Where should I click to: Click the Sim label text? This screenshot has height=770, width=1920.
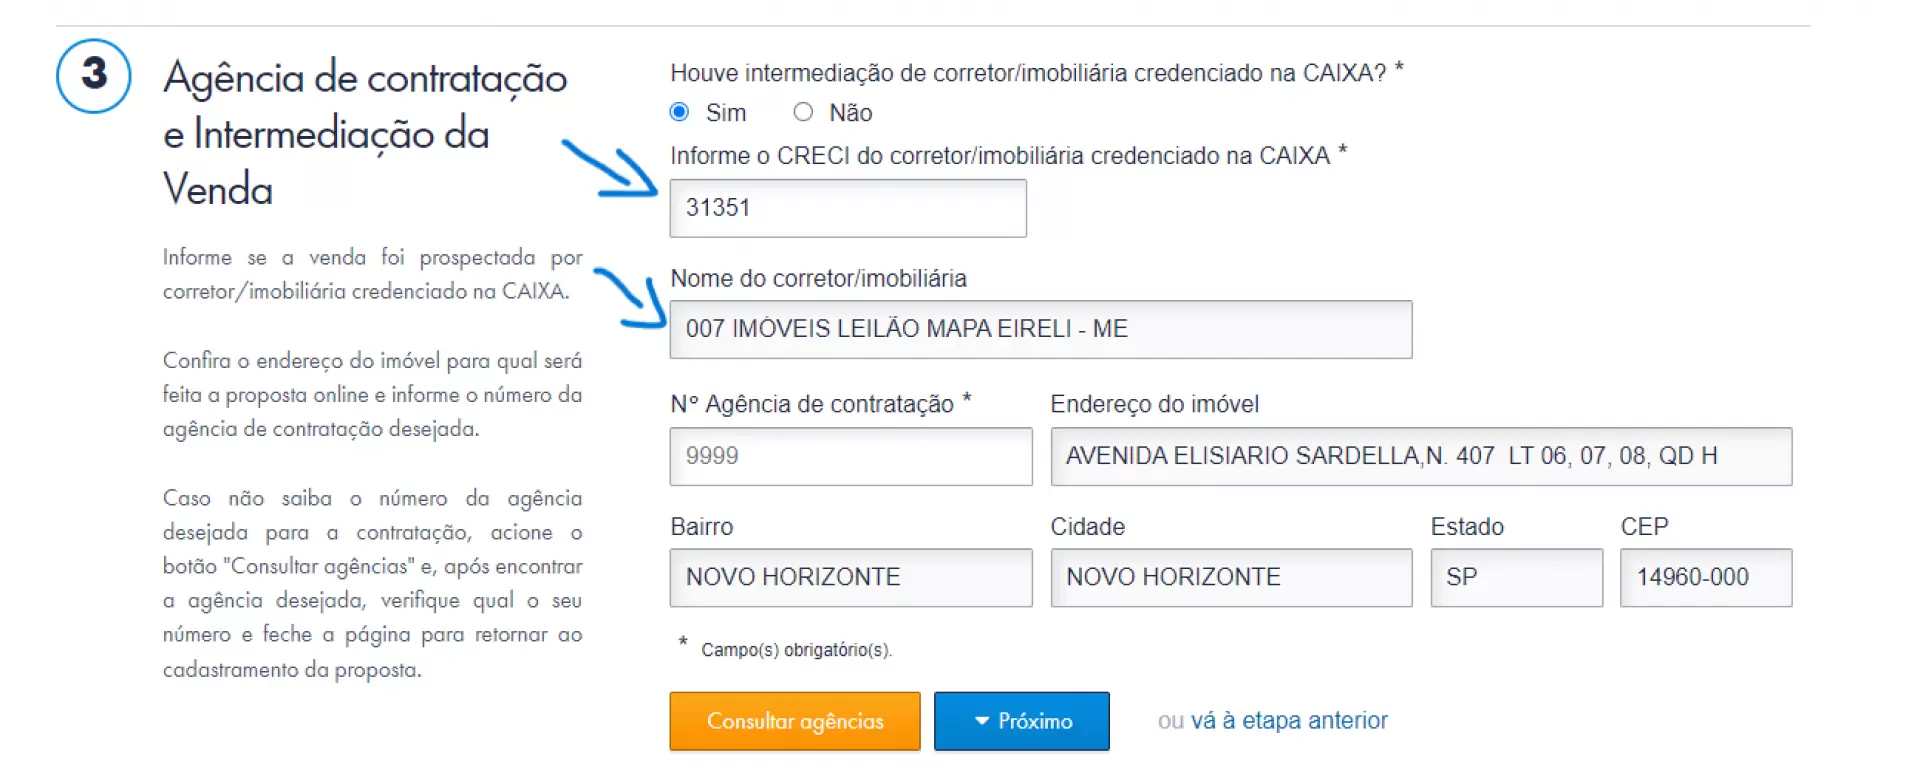tap(726, 113)
